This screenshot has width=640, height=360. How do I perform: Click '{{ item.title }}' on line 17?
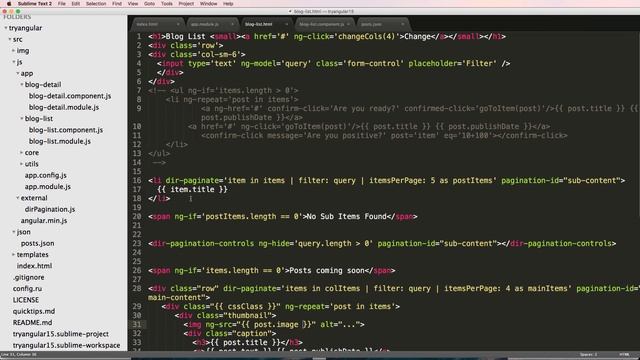pos(192,189)
